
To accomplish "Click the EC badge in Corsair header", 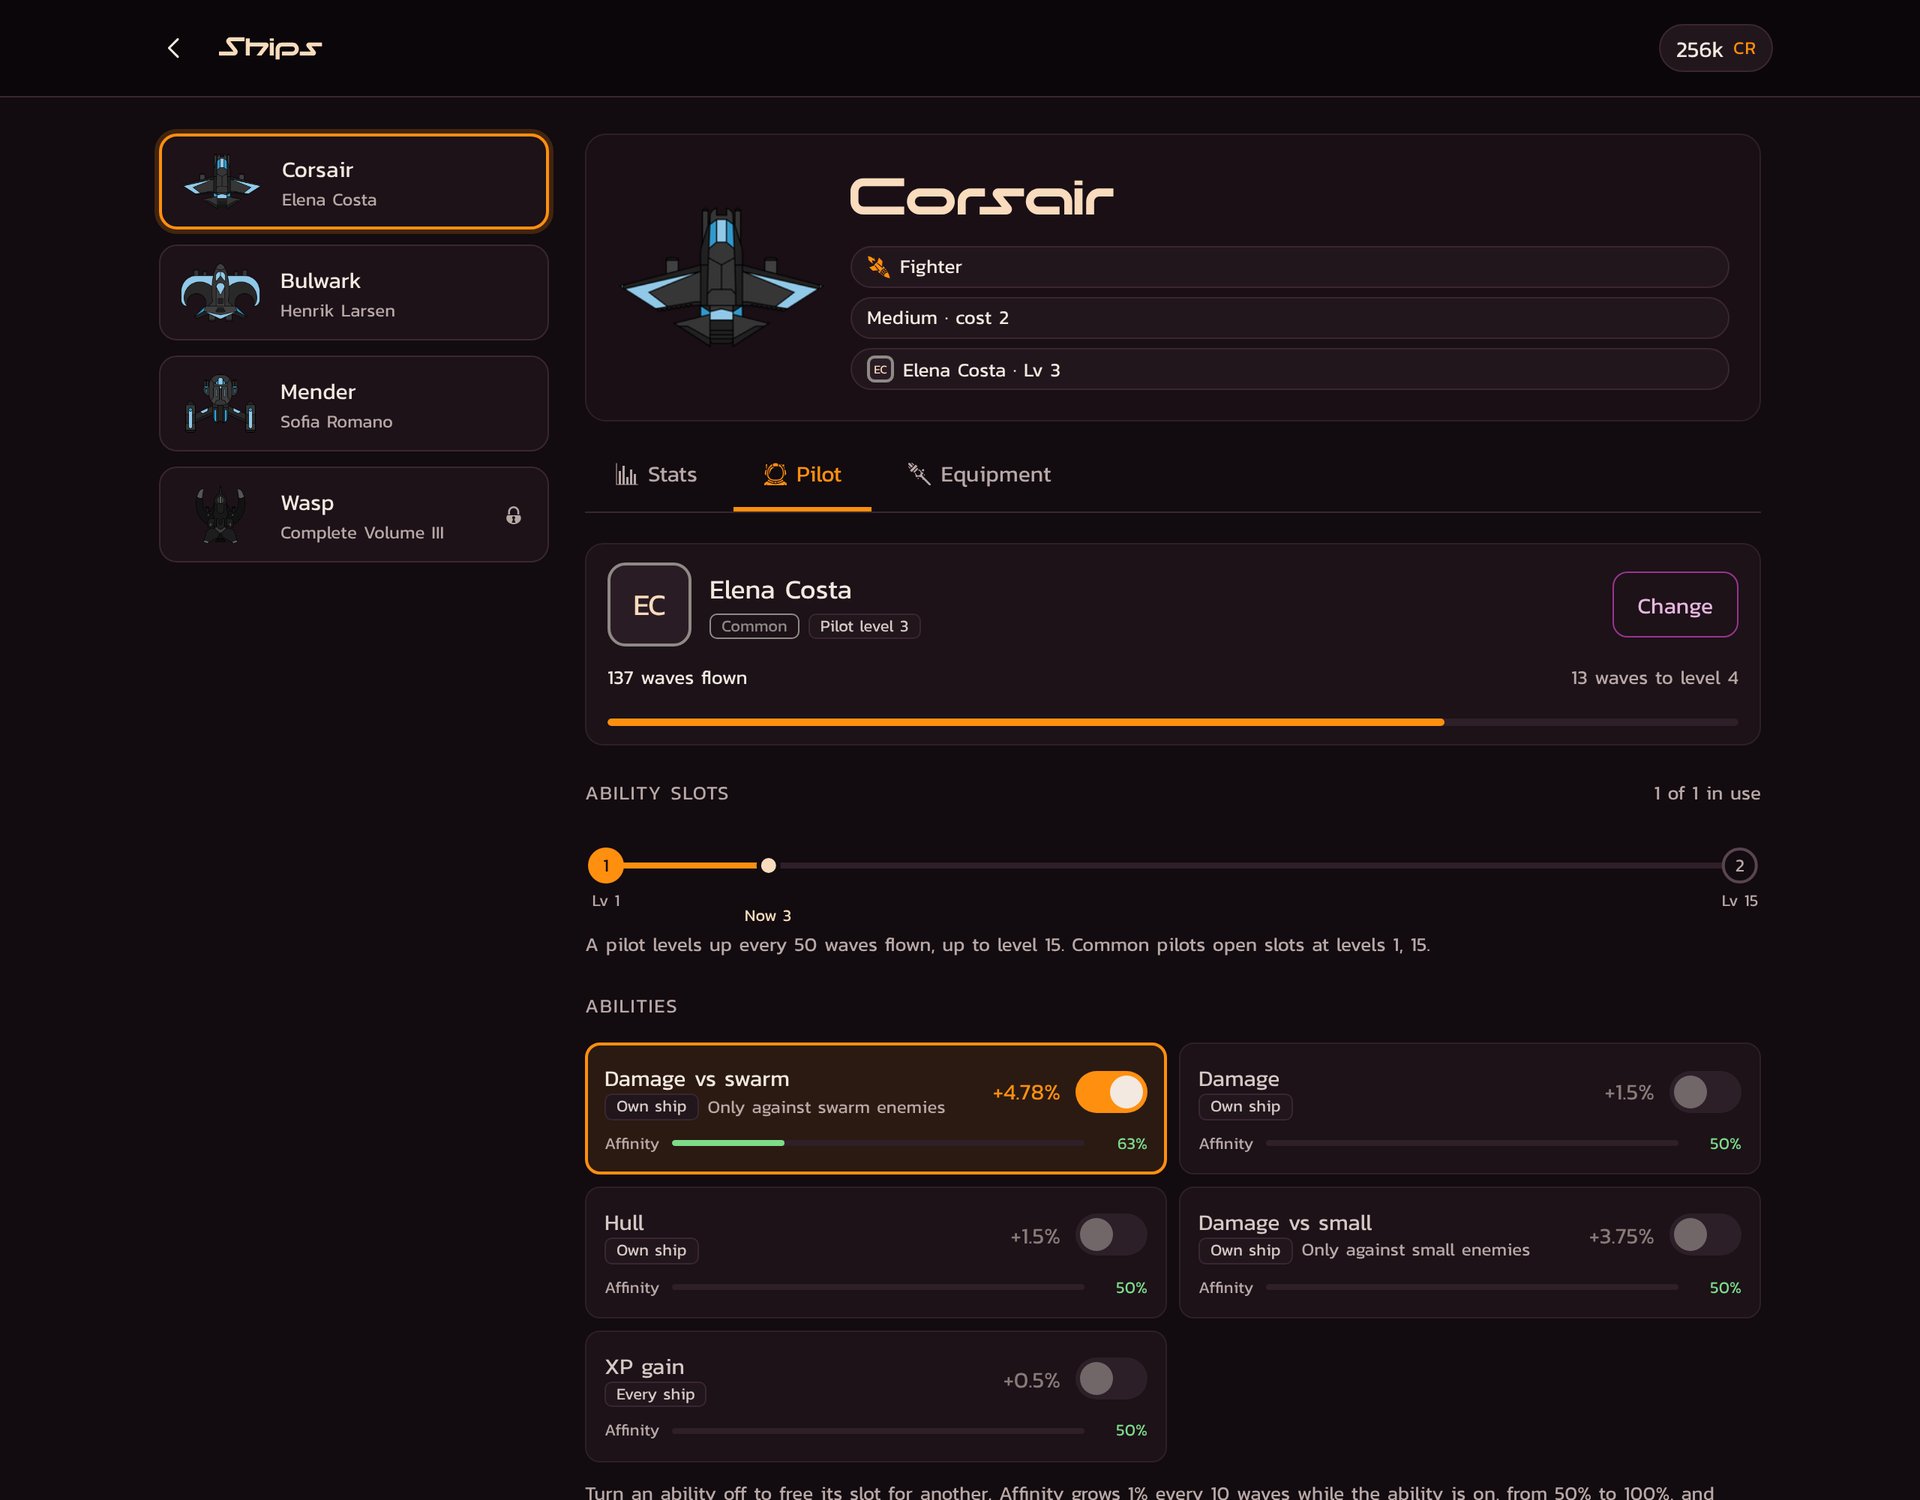I will tap(880, 370).
